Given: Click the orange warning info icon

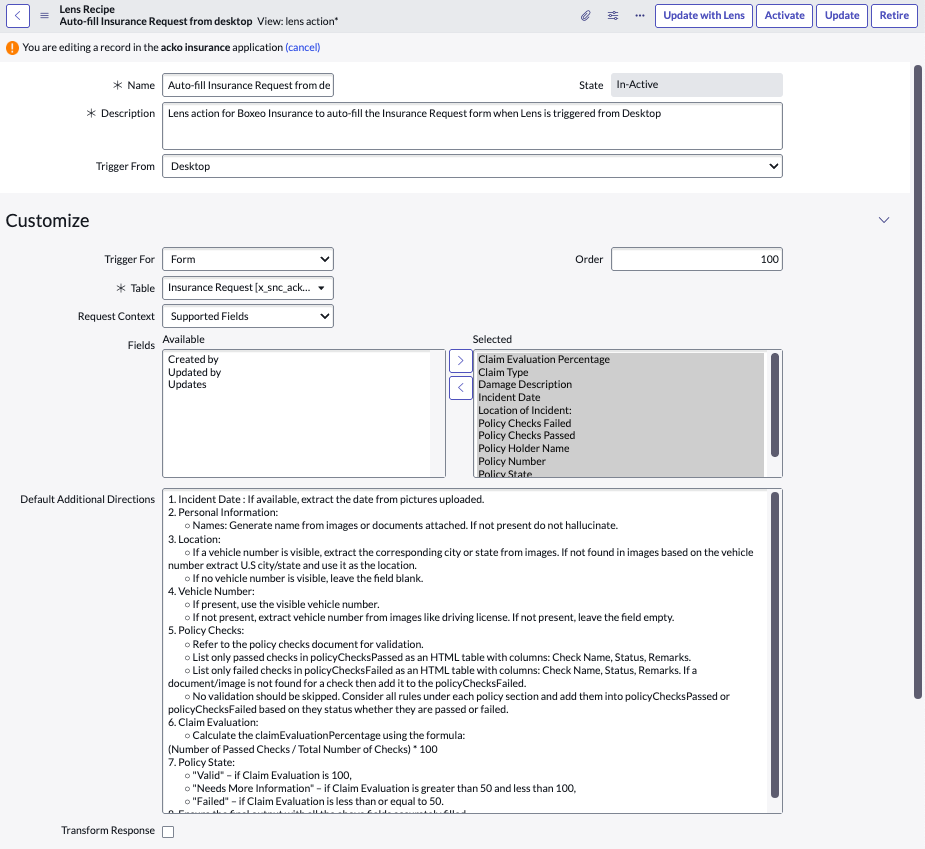Looking at the screenshot, I should [12, 48].
